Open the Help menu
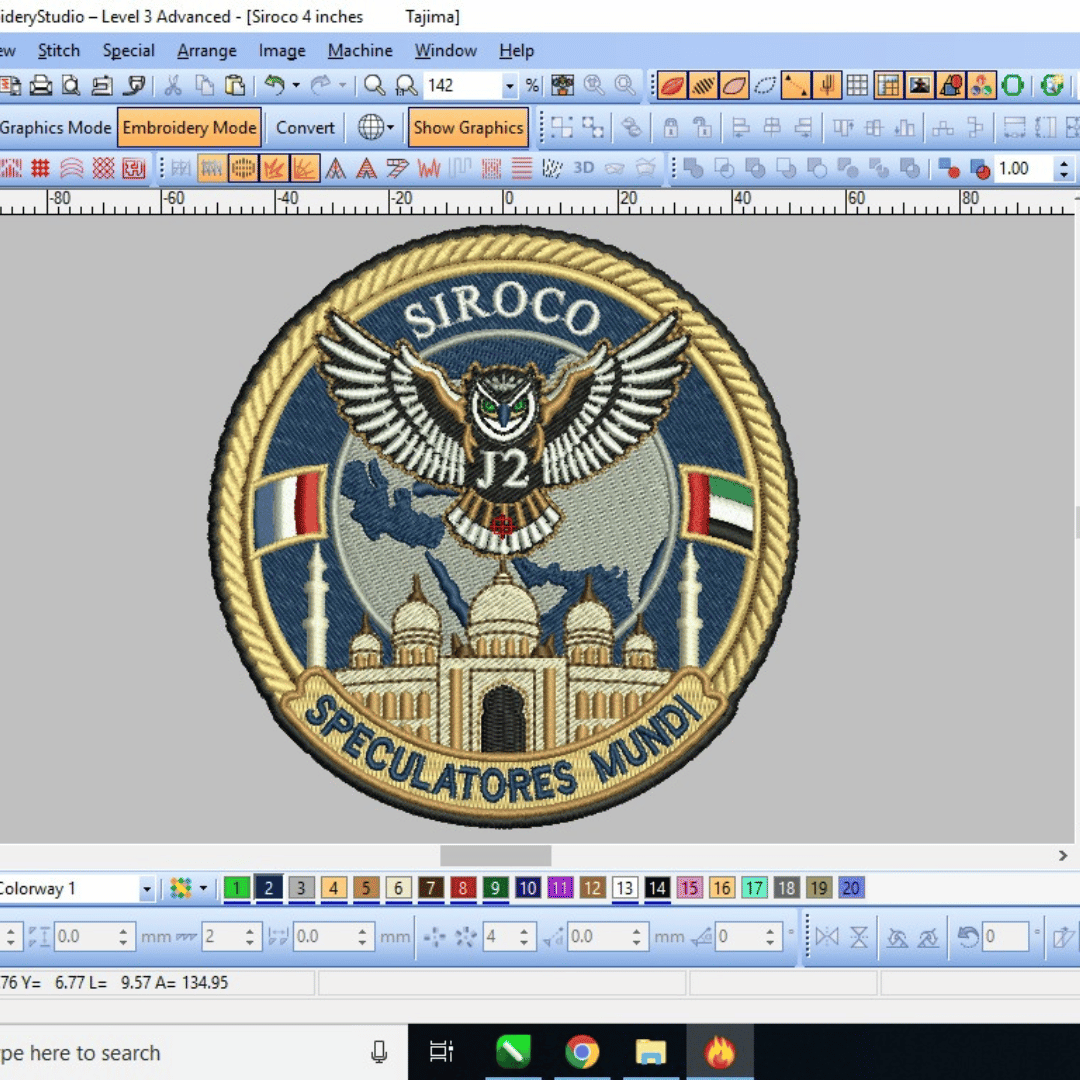This screenshot has width=1080, height=1080. (x=517, y=51)
